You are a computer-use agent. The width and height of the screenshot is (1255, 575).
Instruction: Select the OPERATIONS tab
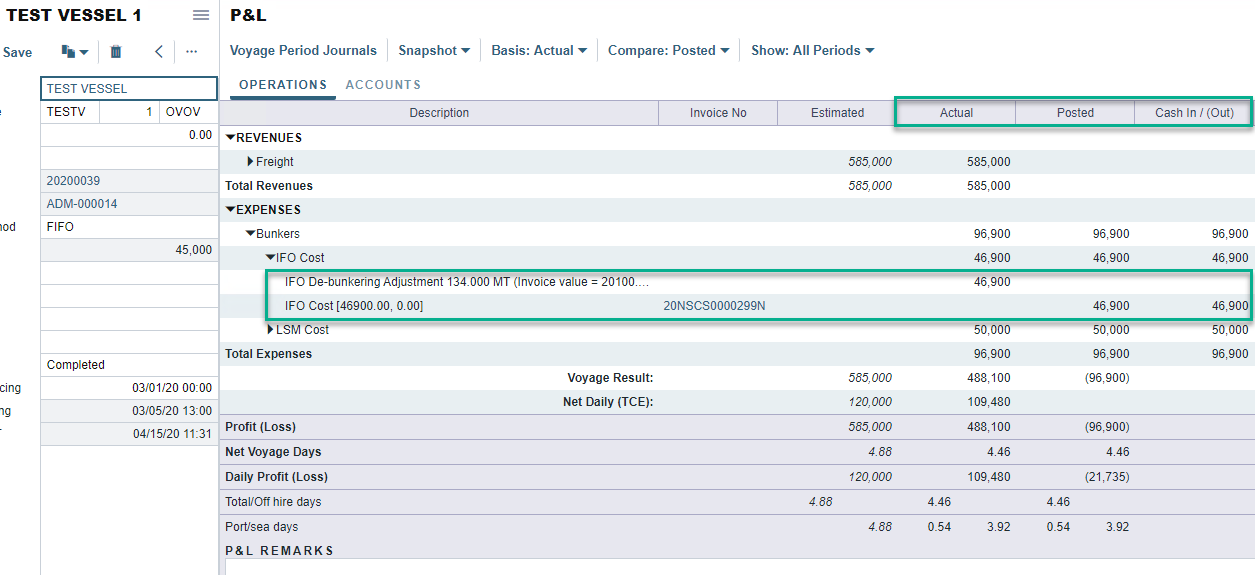[283, 85]
